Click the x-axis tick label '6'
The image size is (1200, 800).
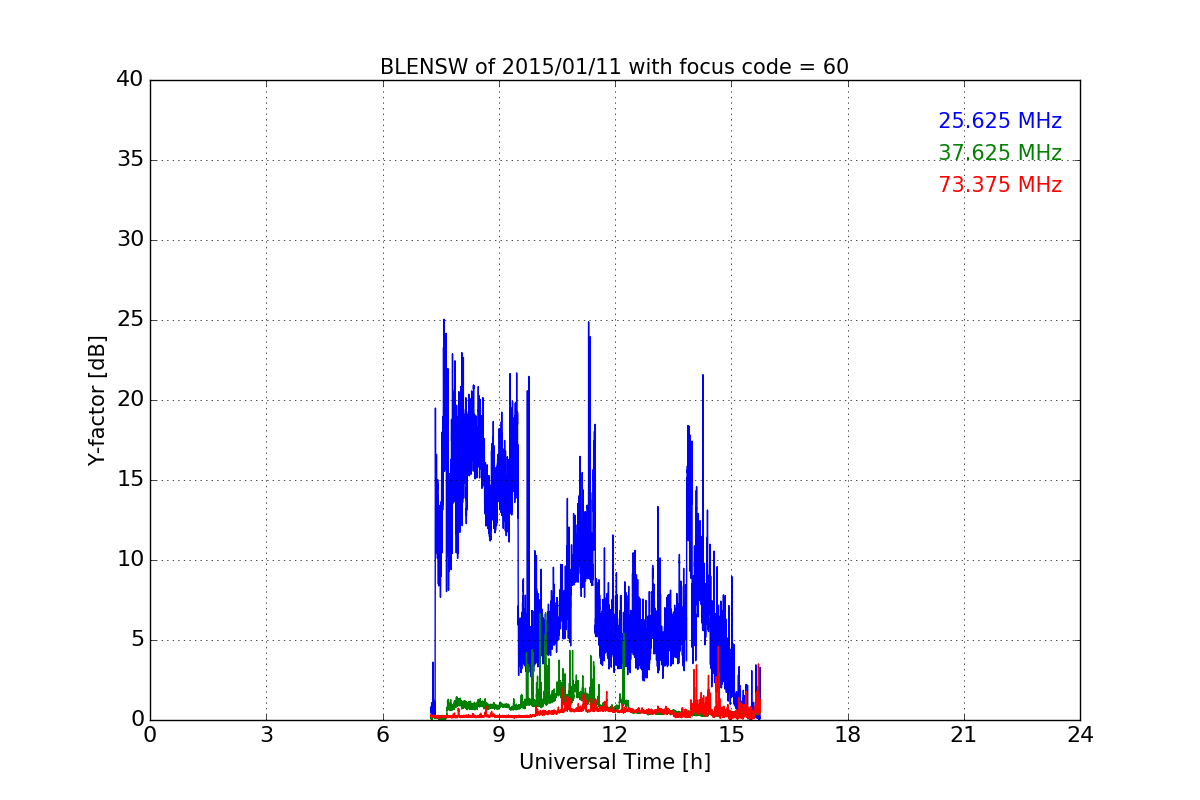point(382,735)
